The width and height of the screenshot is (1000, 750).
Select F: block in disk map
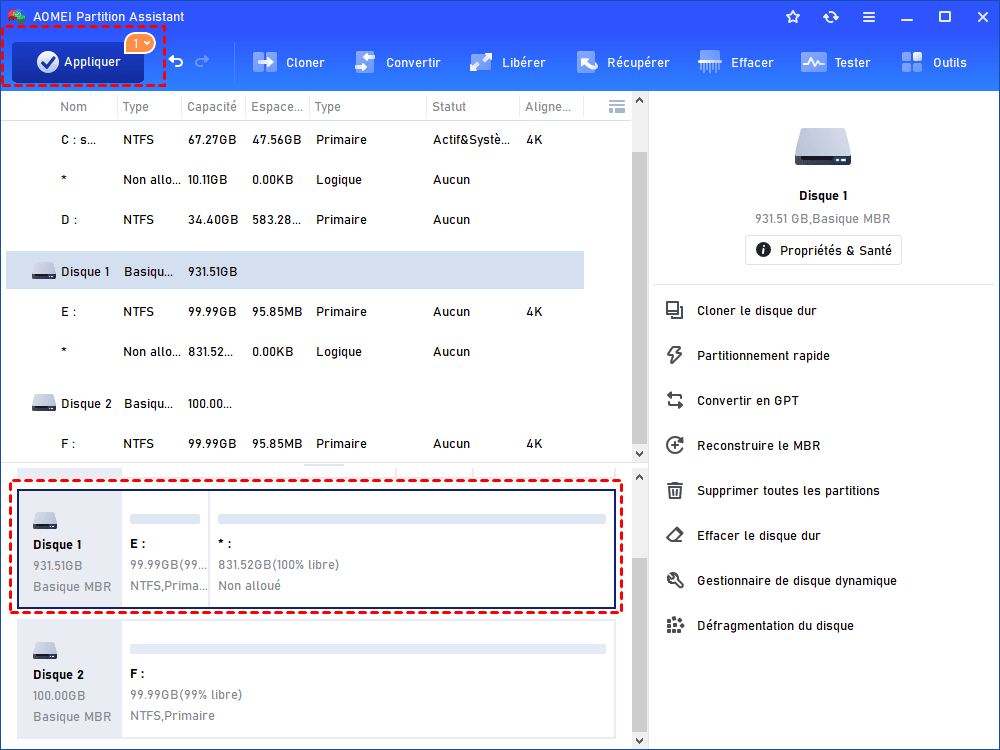(368, 679)
